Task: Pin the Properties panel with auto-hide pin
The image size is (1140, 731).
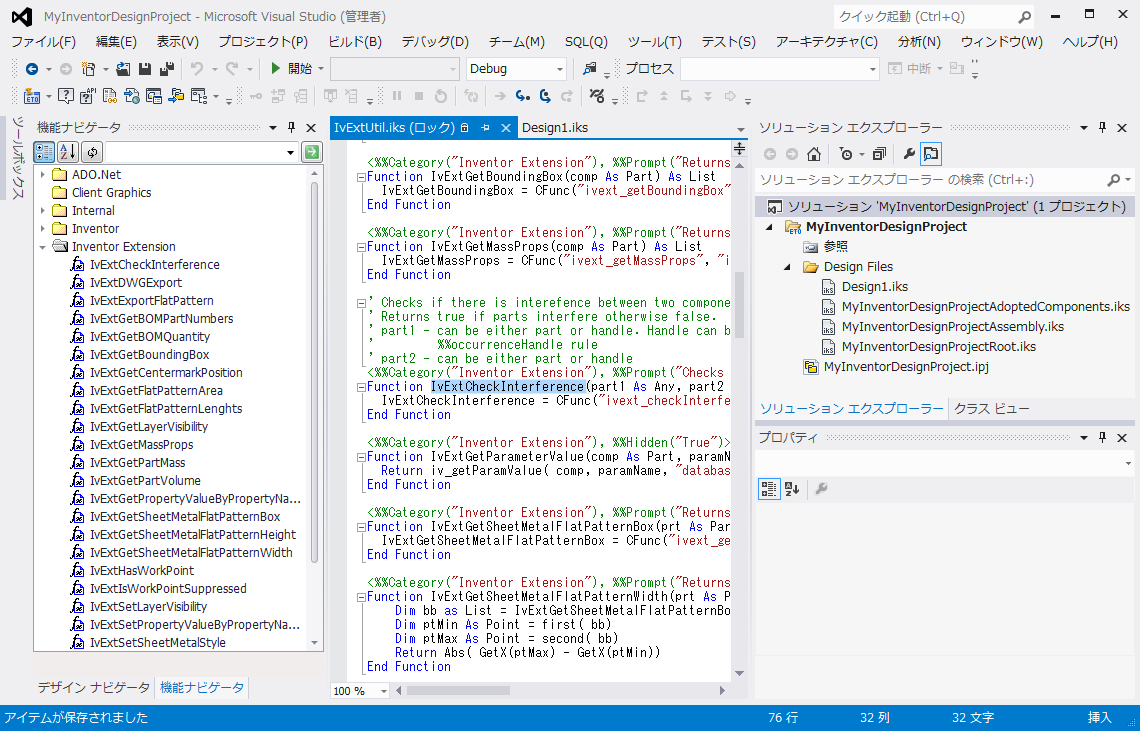Action: tap(1103, 438)
